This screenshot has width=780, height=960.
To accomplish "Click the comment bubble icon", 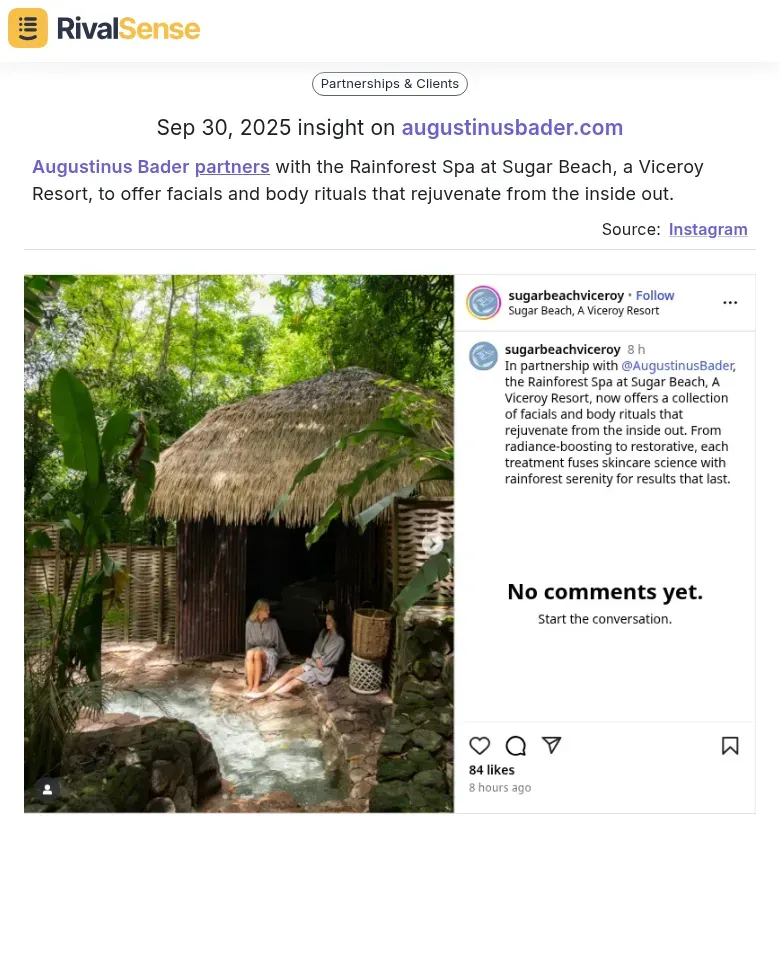I will click(x=516, y=746).
